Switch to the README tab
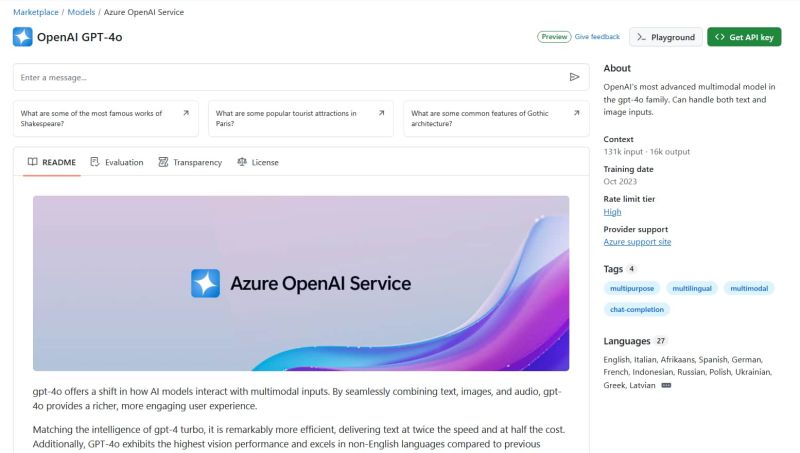Screen dimensions: 800x453 pyautogui.click(x=52, y=162)
